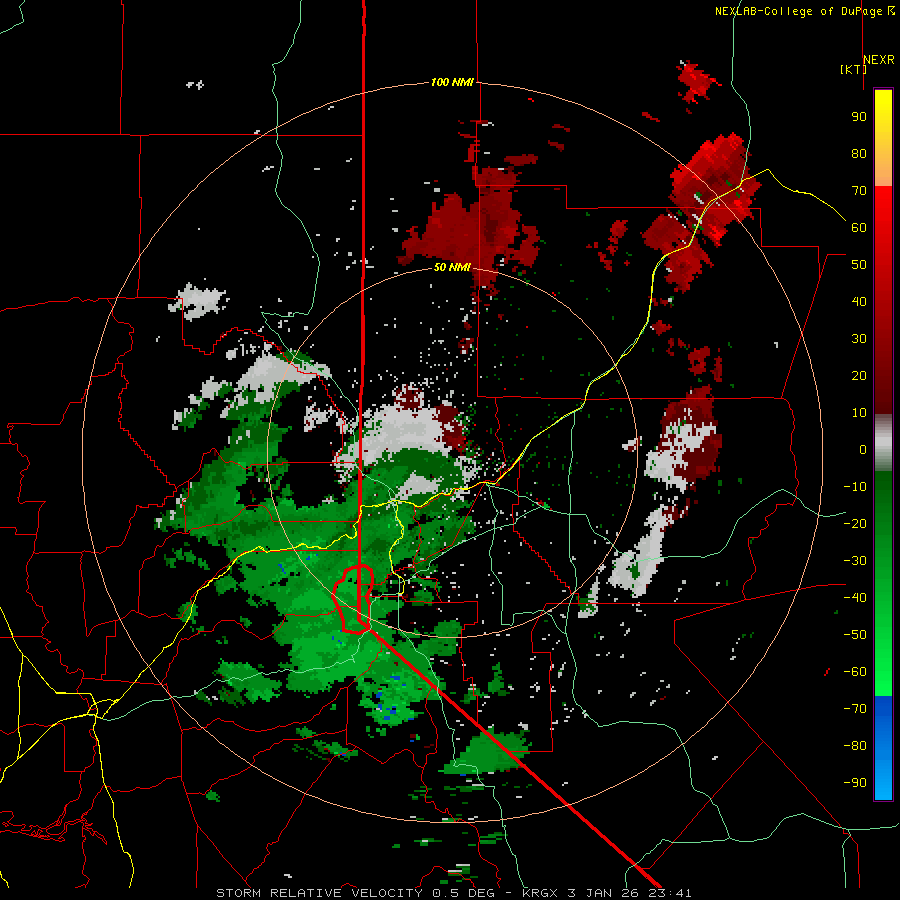
Task: Pick the blue segment of the color bar
Action: [883, 748]
